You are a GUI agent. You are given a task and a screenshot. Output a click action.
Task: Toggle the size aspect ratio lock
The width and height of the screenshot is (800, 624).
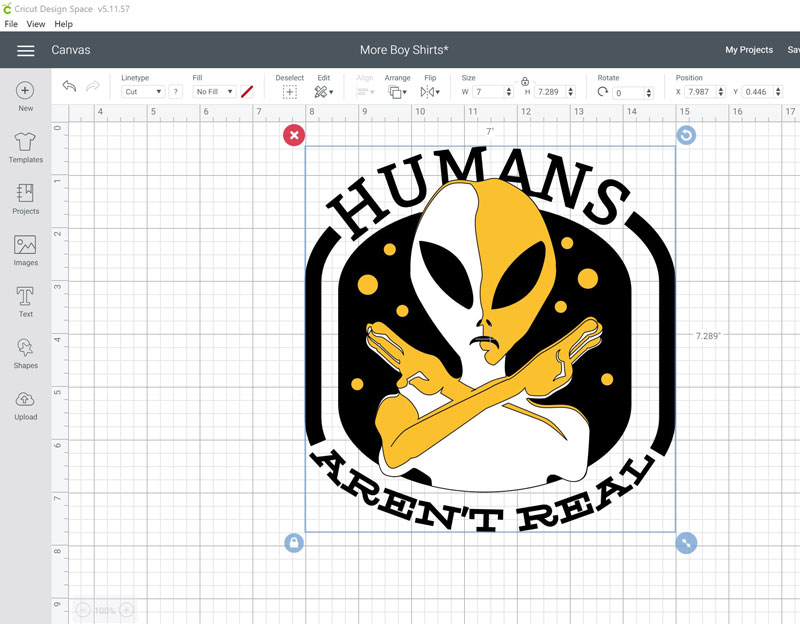524,81
